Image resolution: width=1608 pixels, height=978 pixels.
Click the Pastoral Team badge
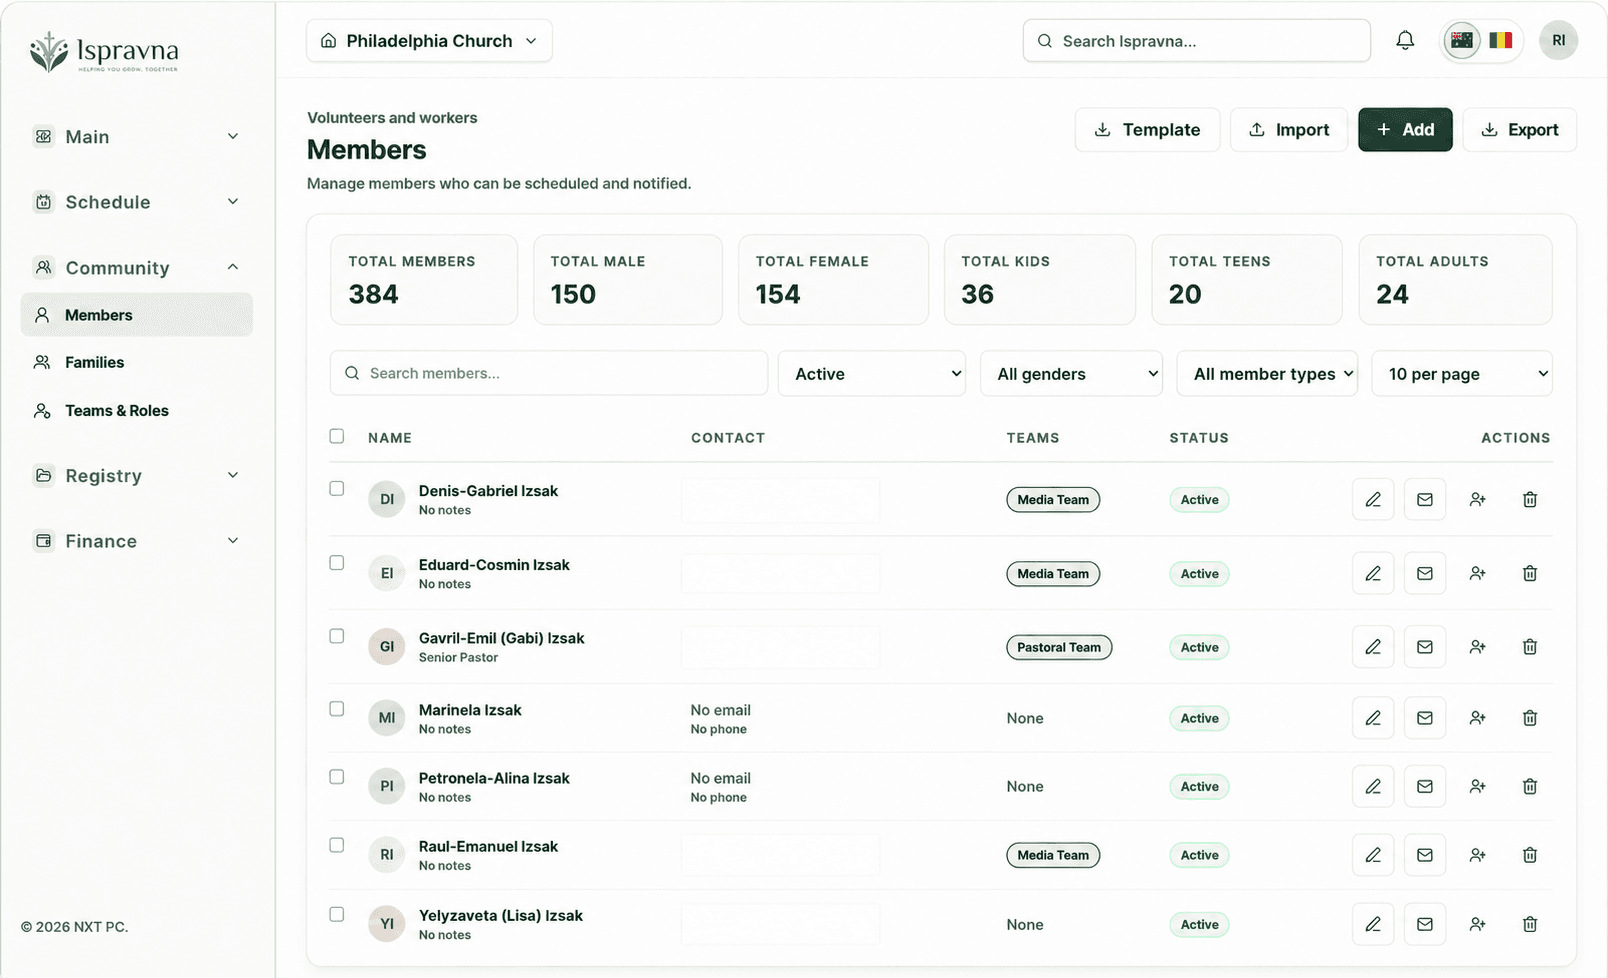(1059, 647)
